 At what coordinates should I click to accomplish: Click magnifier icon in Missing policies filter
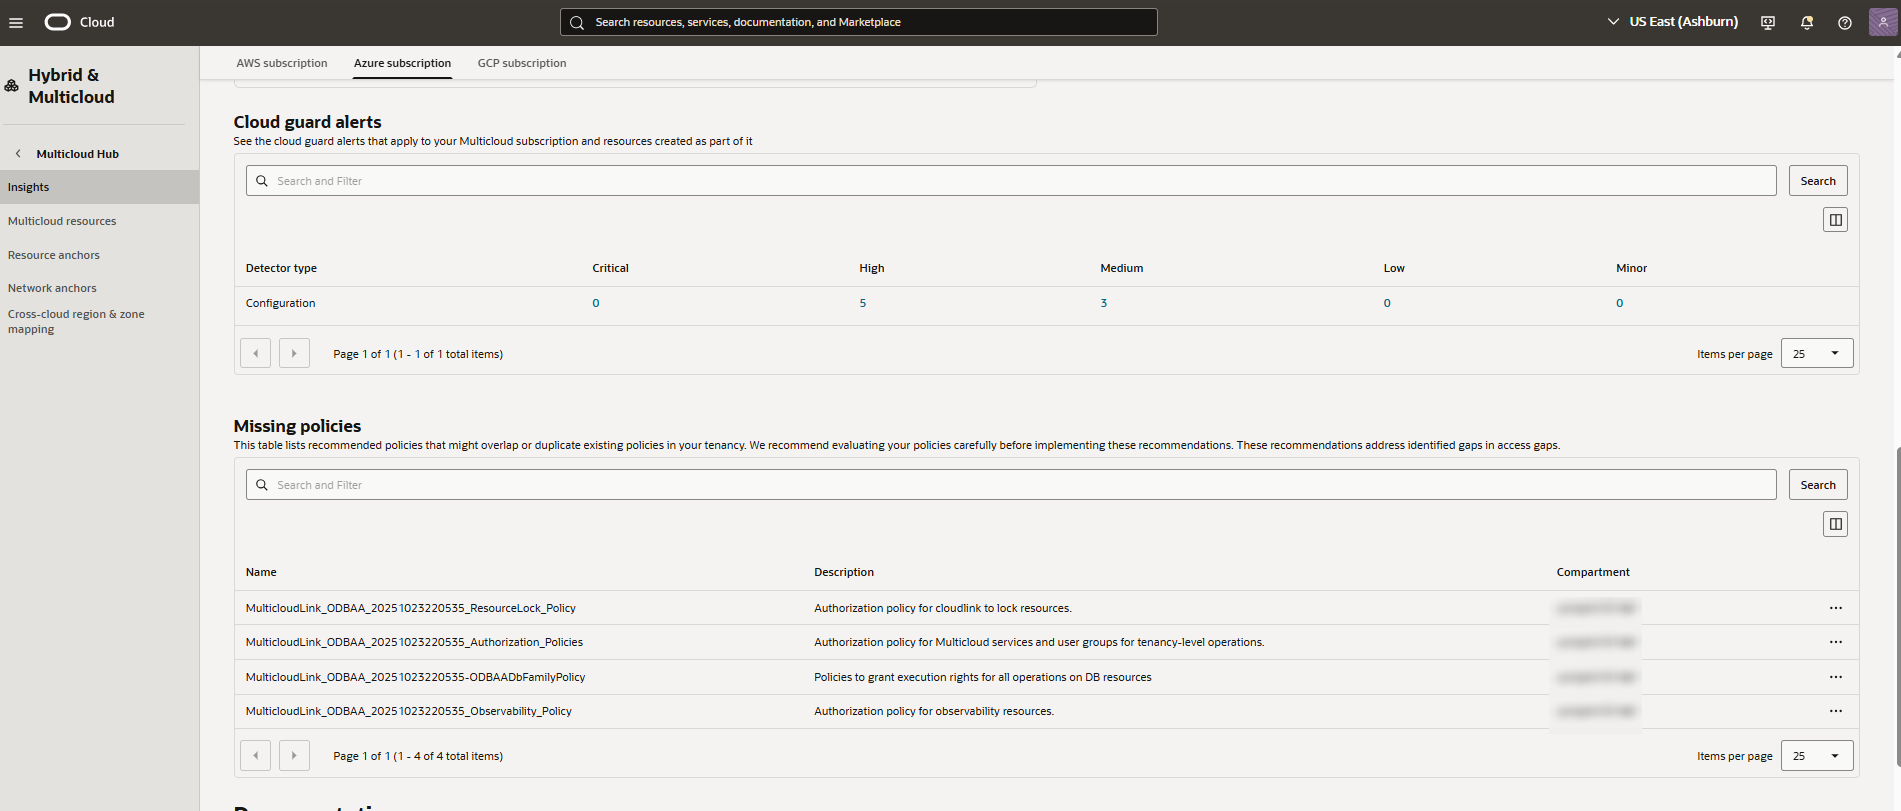[262, 485]
